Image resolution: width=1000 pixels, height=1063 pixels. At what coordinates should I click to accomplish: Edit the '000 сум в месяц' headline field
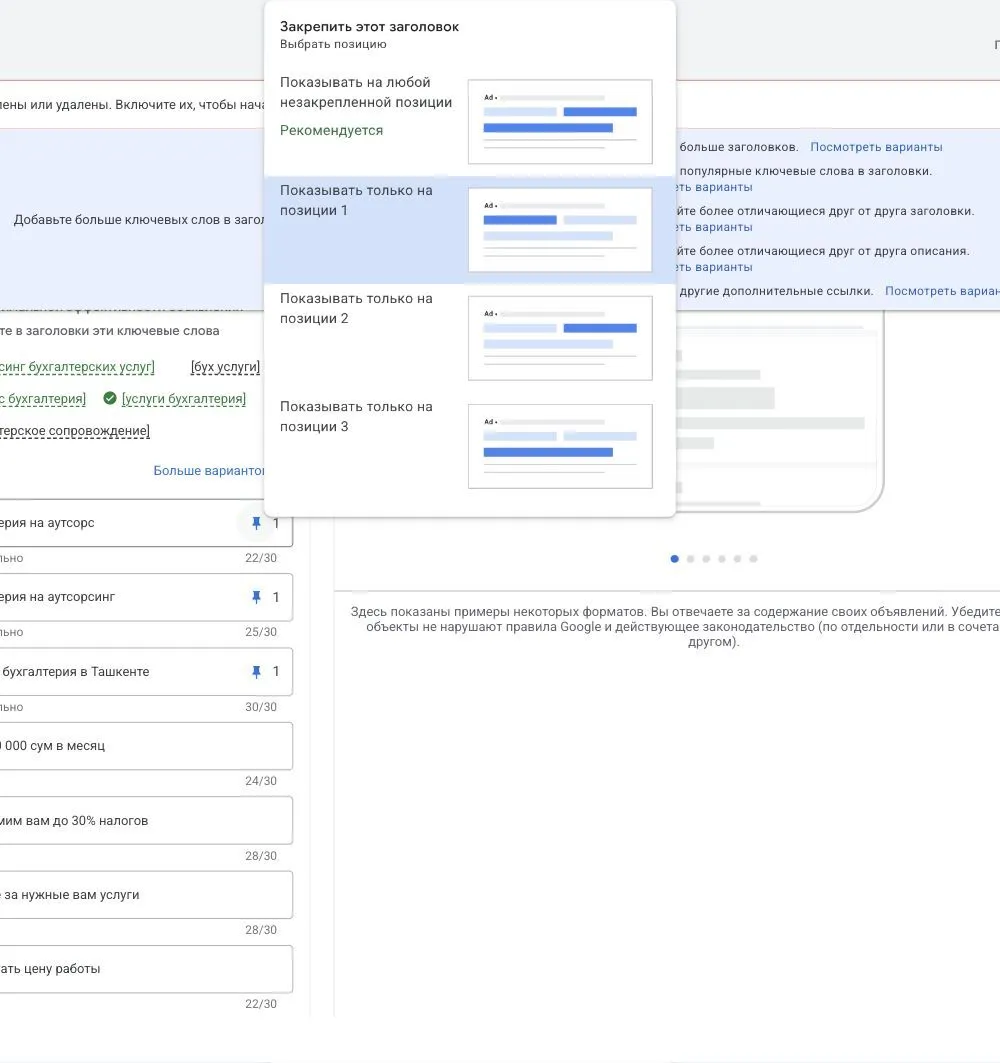click(146, 746)
